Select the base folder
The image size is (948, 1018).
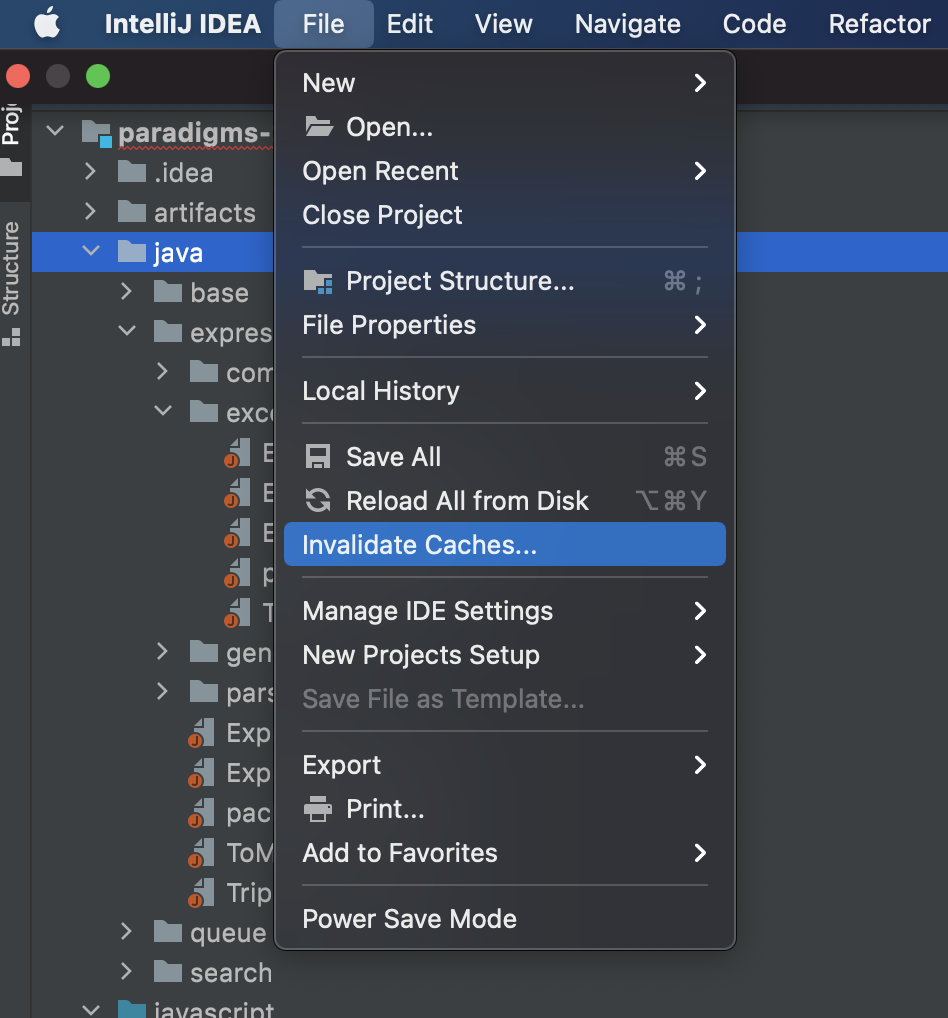[x=219, y=293]
